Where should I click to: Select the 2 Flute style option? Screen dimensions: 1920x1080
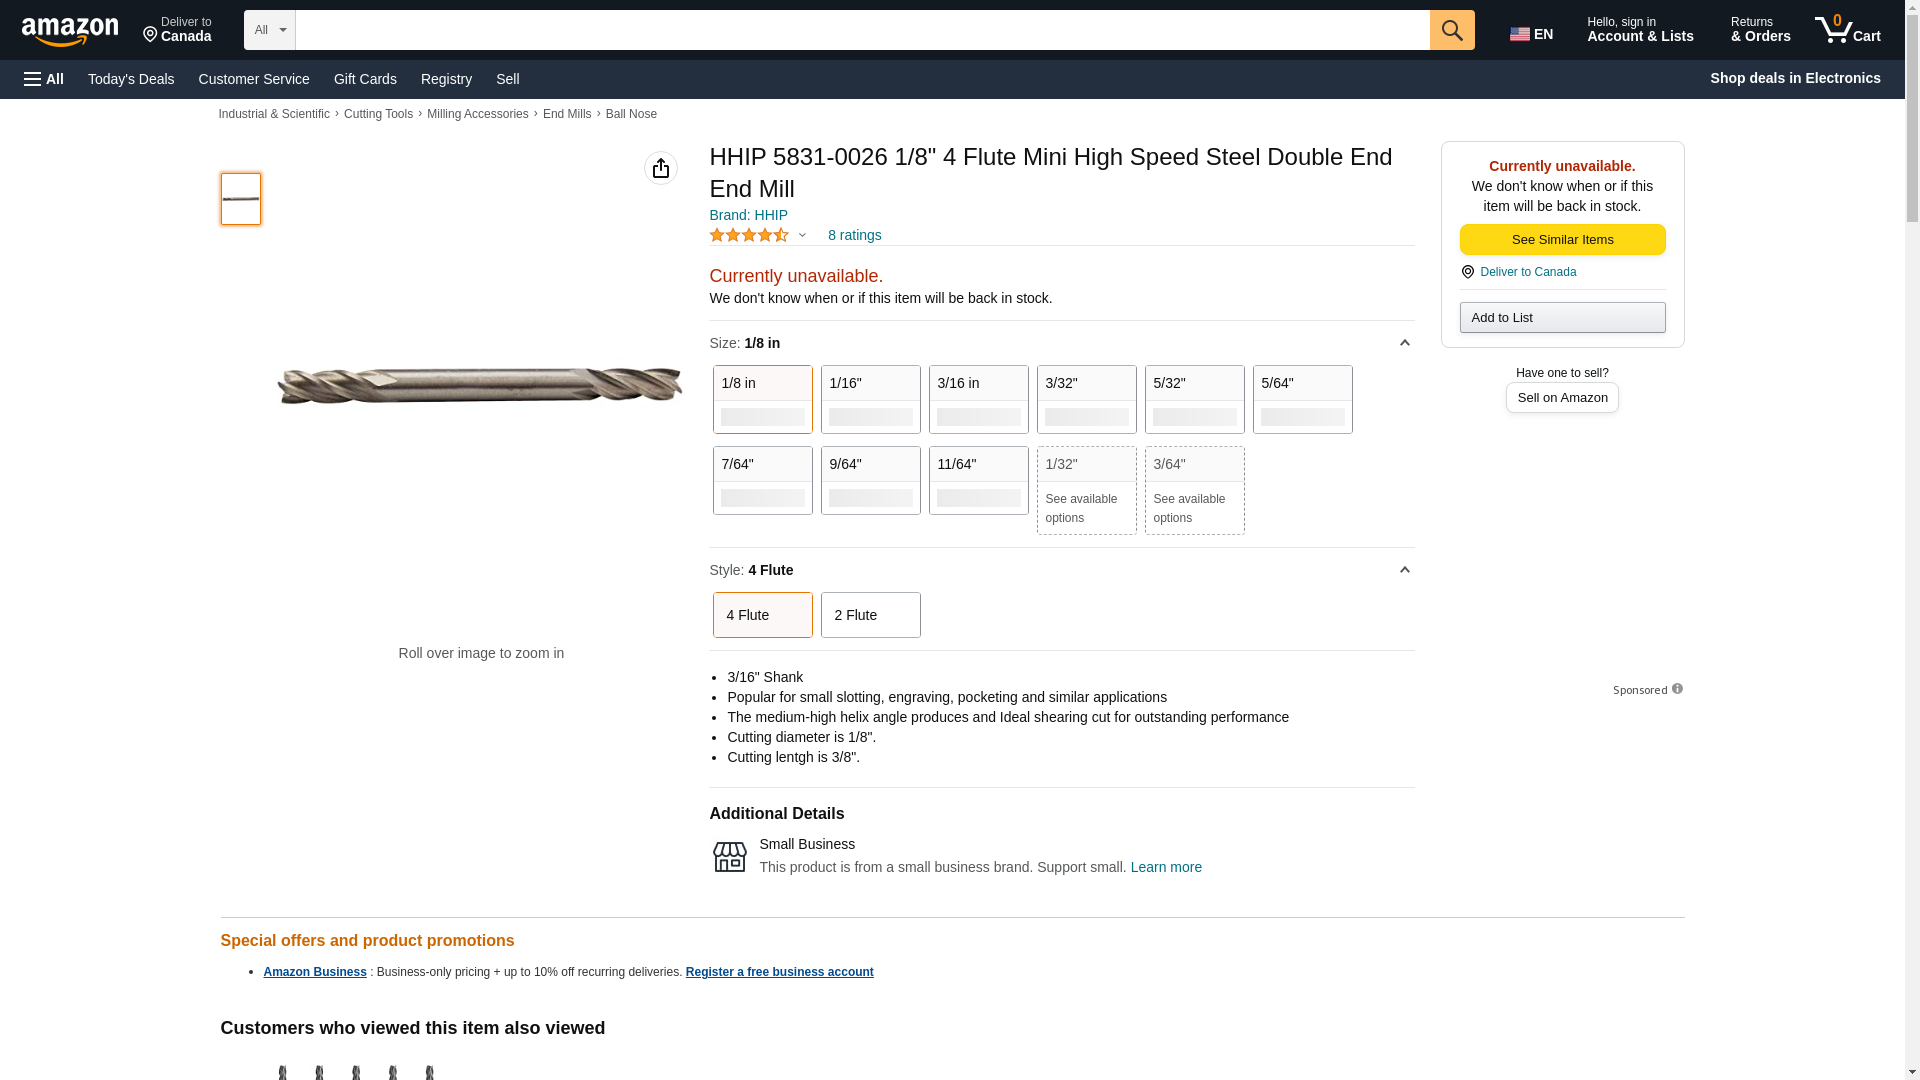pos(870,615)
